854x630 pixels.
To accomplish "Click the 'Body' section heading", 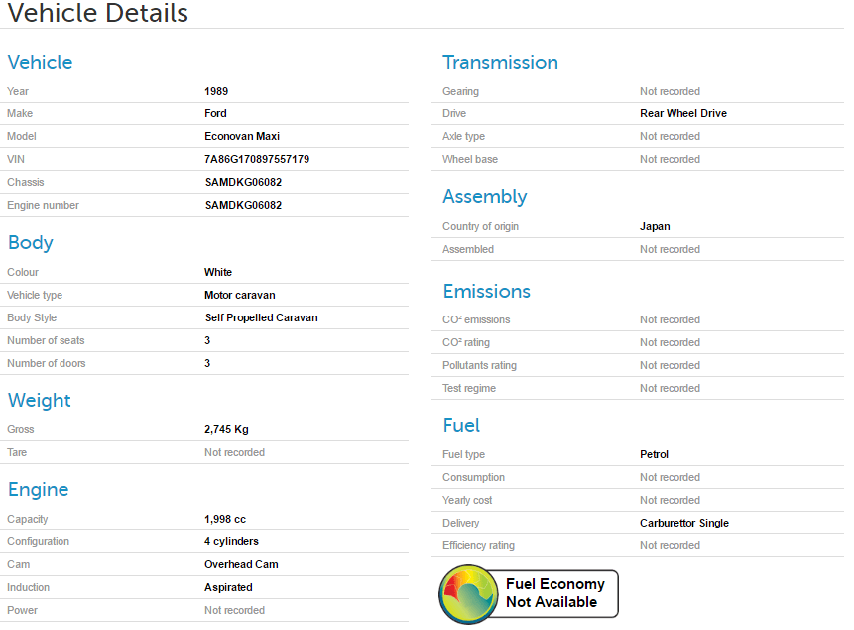I will pyautogui.click(x=30, y=242).
